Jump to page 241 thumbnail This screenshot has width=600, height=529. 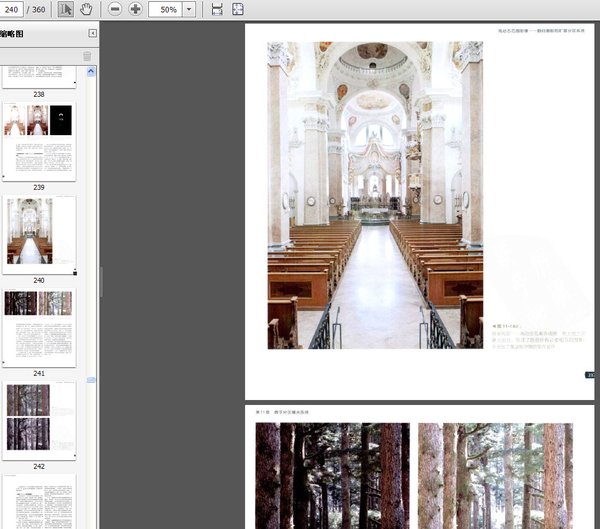(39, 329)
